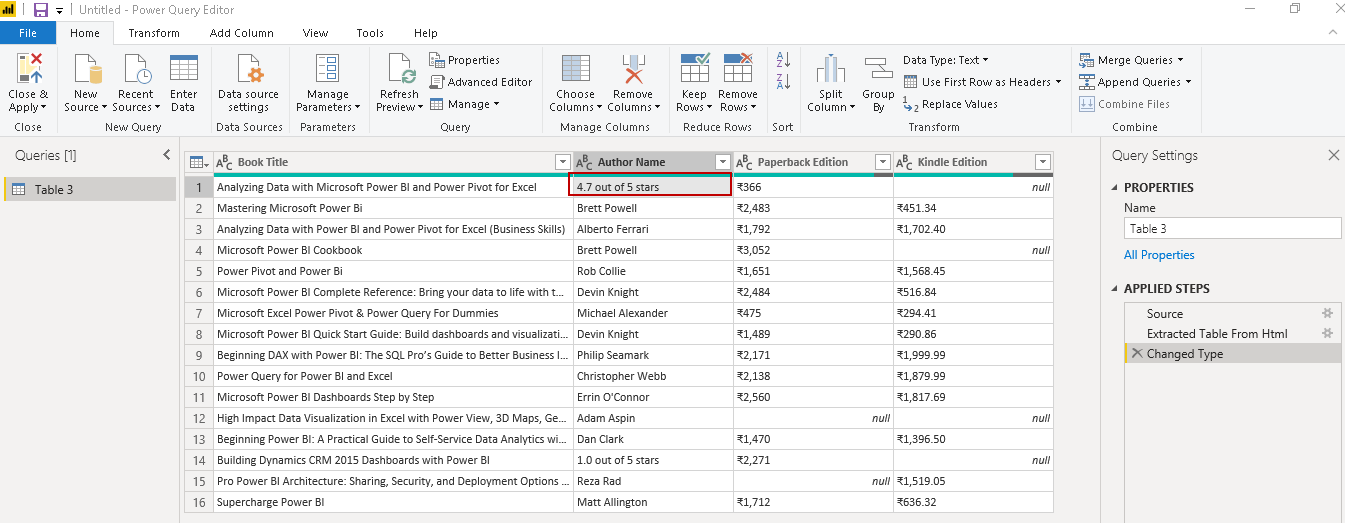The image size is (1345, 523).
Task: Collapse the PROPERTIES section
Action: point(1116,188)
